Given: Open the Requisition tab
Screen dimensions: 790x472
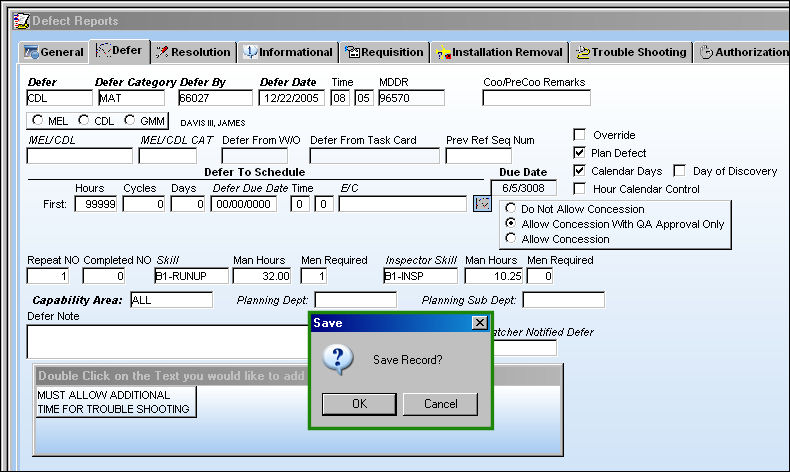Looking at the screenshot, I should [384, 52].
